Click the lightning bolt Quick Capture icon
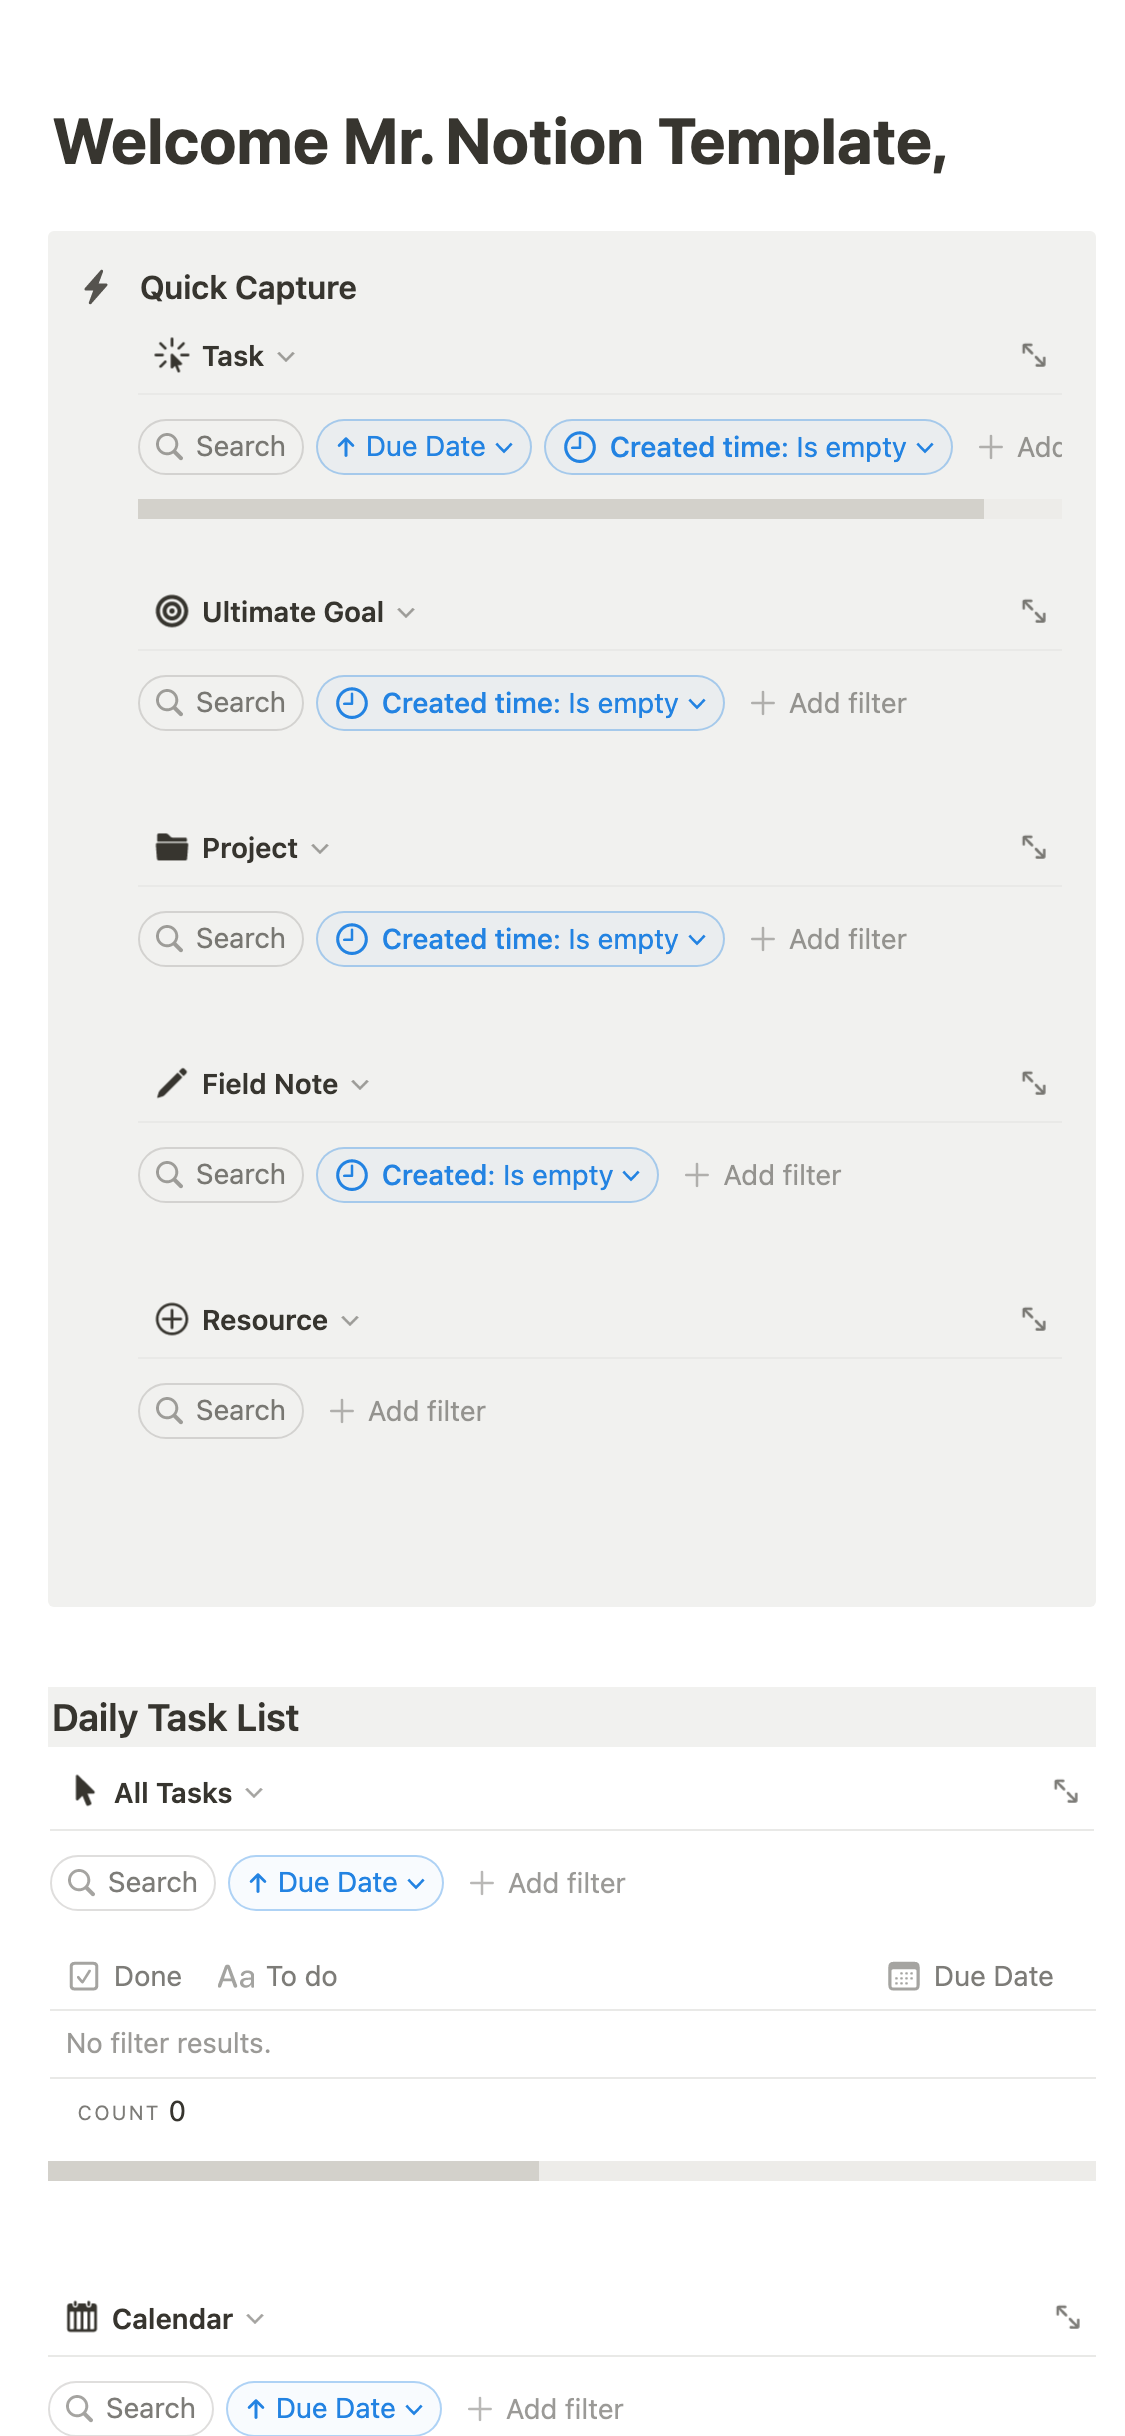 [96, 288]
